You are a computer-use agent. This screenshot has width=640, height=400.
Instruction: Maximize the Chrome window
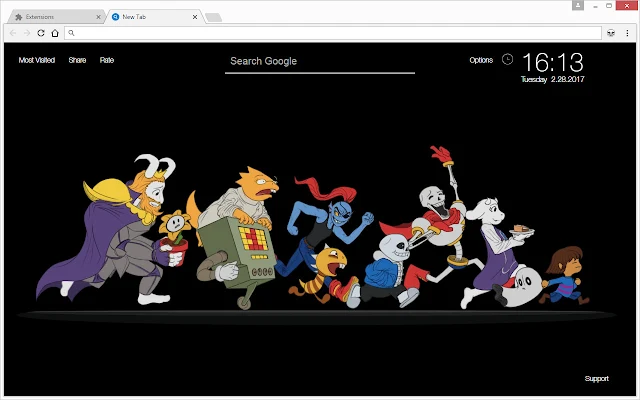pos(609,6)
